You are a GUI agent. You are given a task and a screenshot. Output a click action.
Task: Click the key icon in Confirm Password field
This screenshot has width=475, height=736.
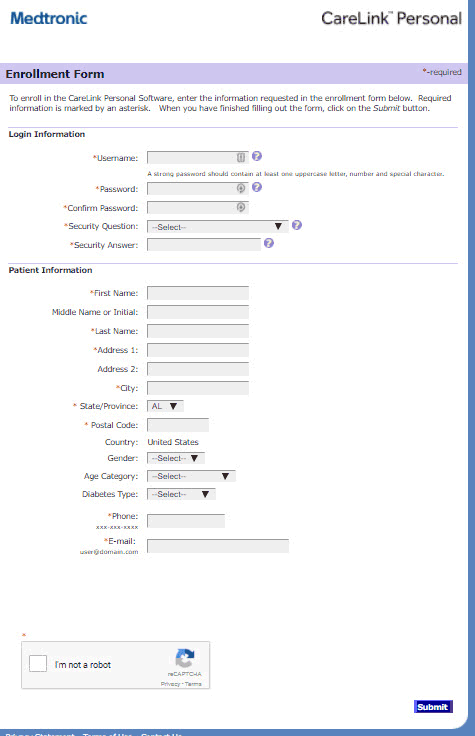[x=241, y=207]
